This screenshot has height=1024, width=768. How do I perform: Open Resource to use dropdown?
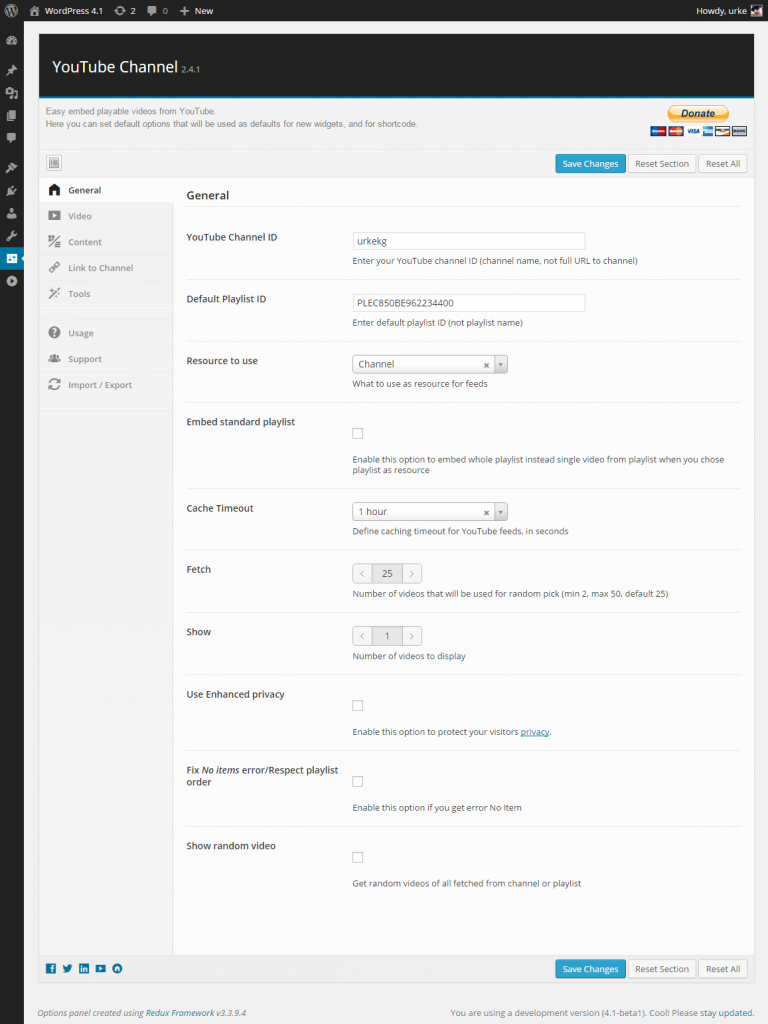coord(430,364)
